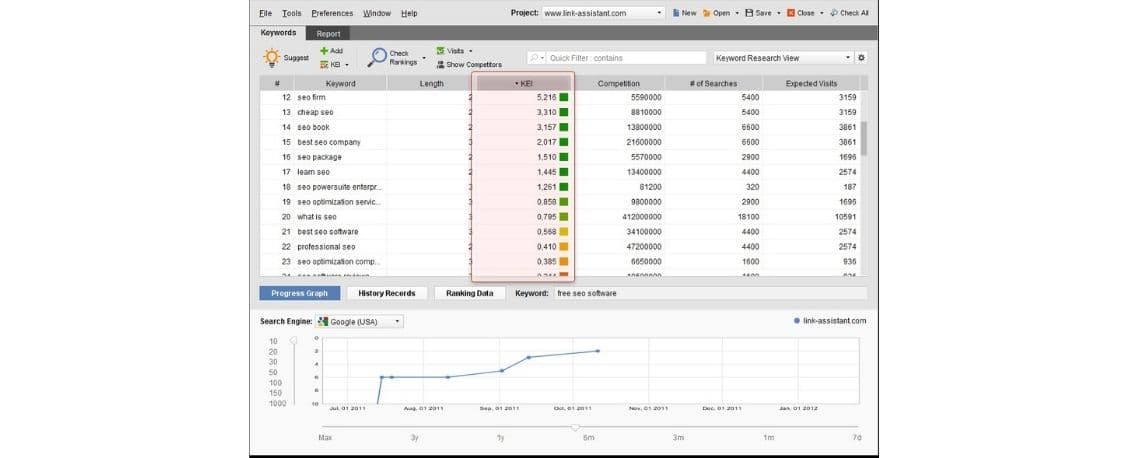Open the arrow next to Open
This screenshot has height=458, width=1128.
737,13
